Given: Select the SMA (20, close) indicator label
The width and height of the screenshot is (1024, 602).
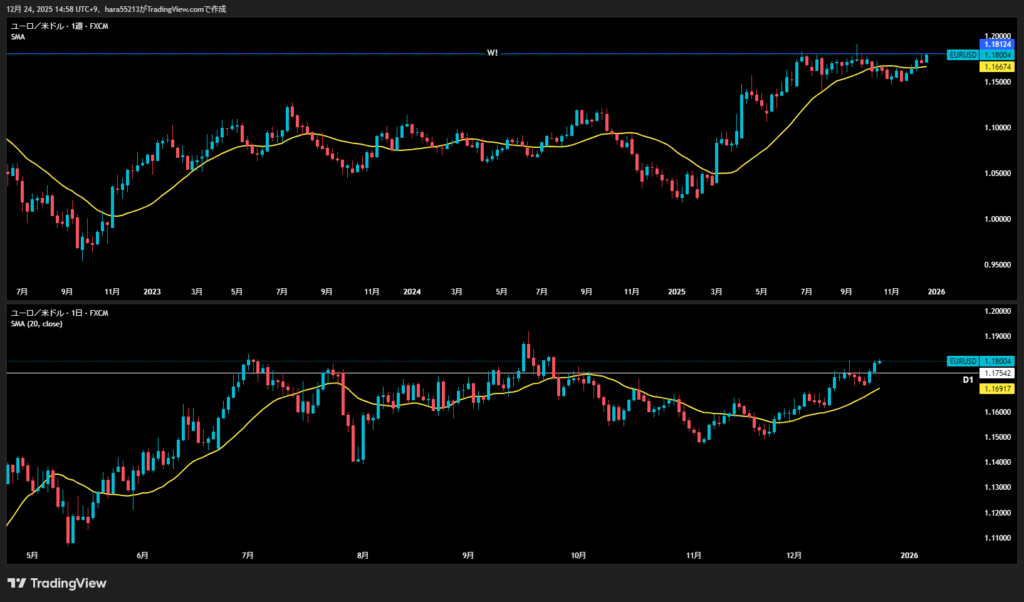Looking at the screenshot, I should point(40,324).
